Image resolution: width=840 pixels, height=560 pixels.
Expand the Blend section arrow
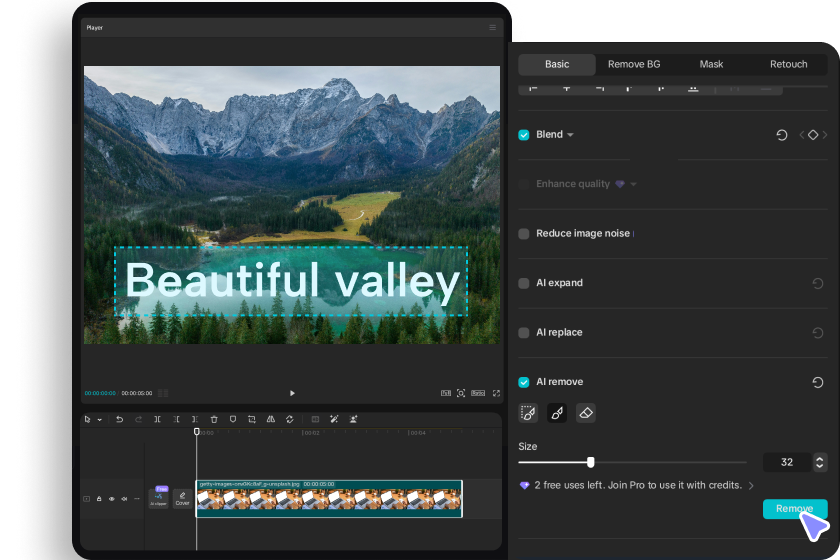pyautogui.click(x=570, y=135)
